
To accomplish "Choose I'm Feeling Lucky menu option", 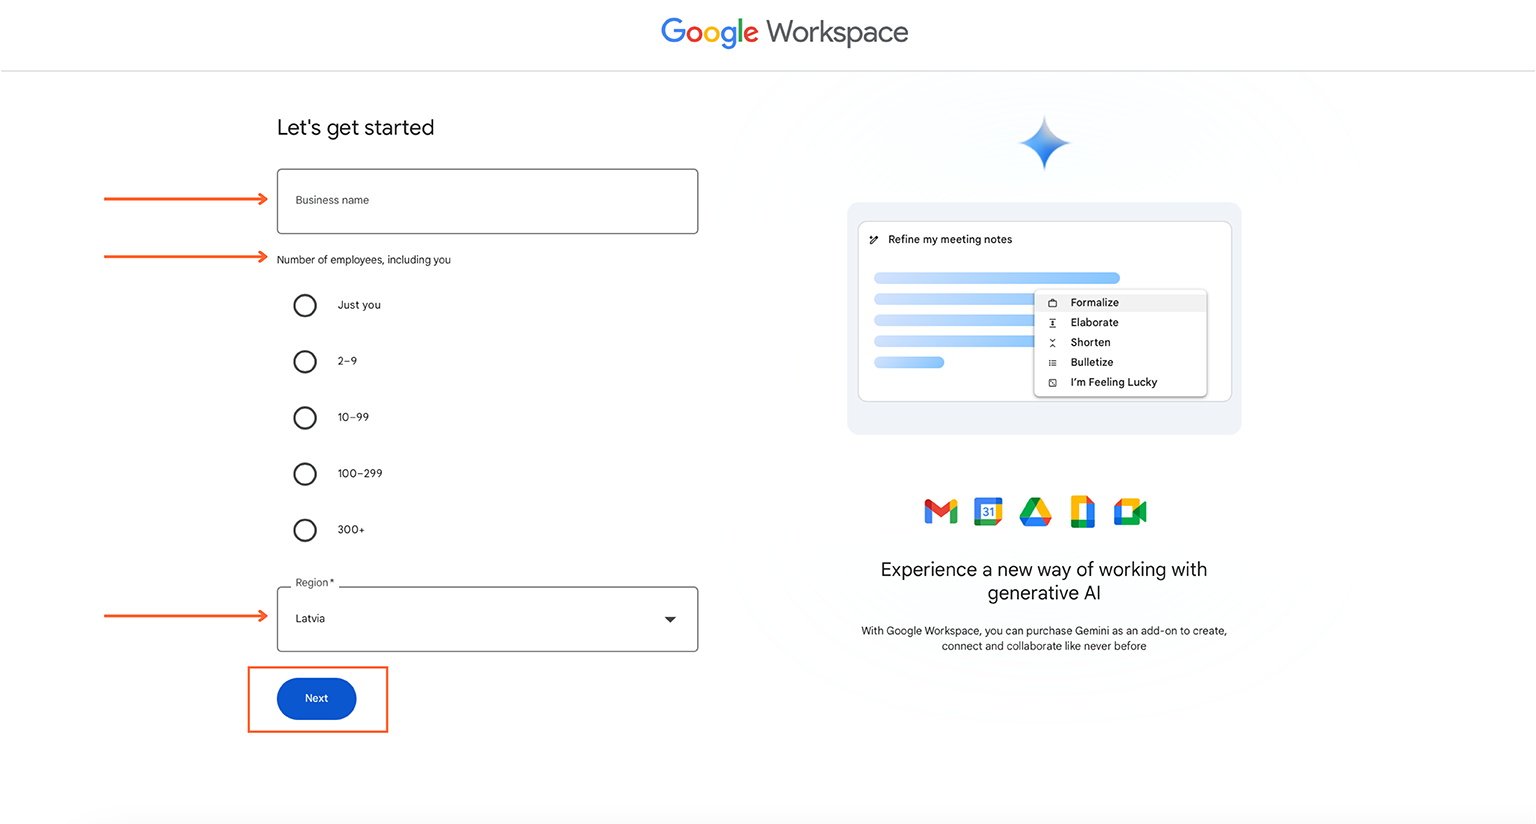I will pyautogui.click(x=1120, y=382).
